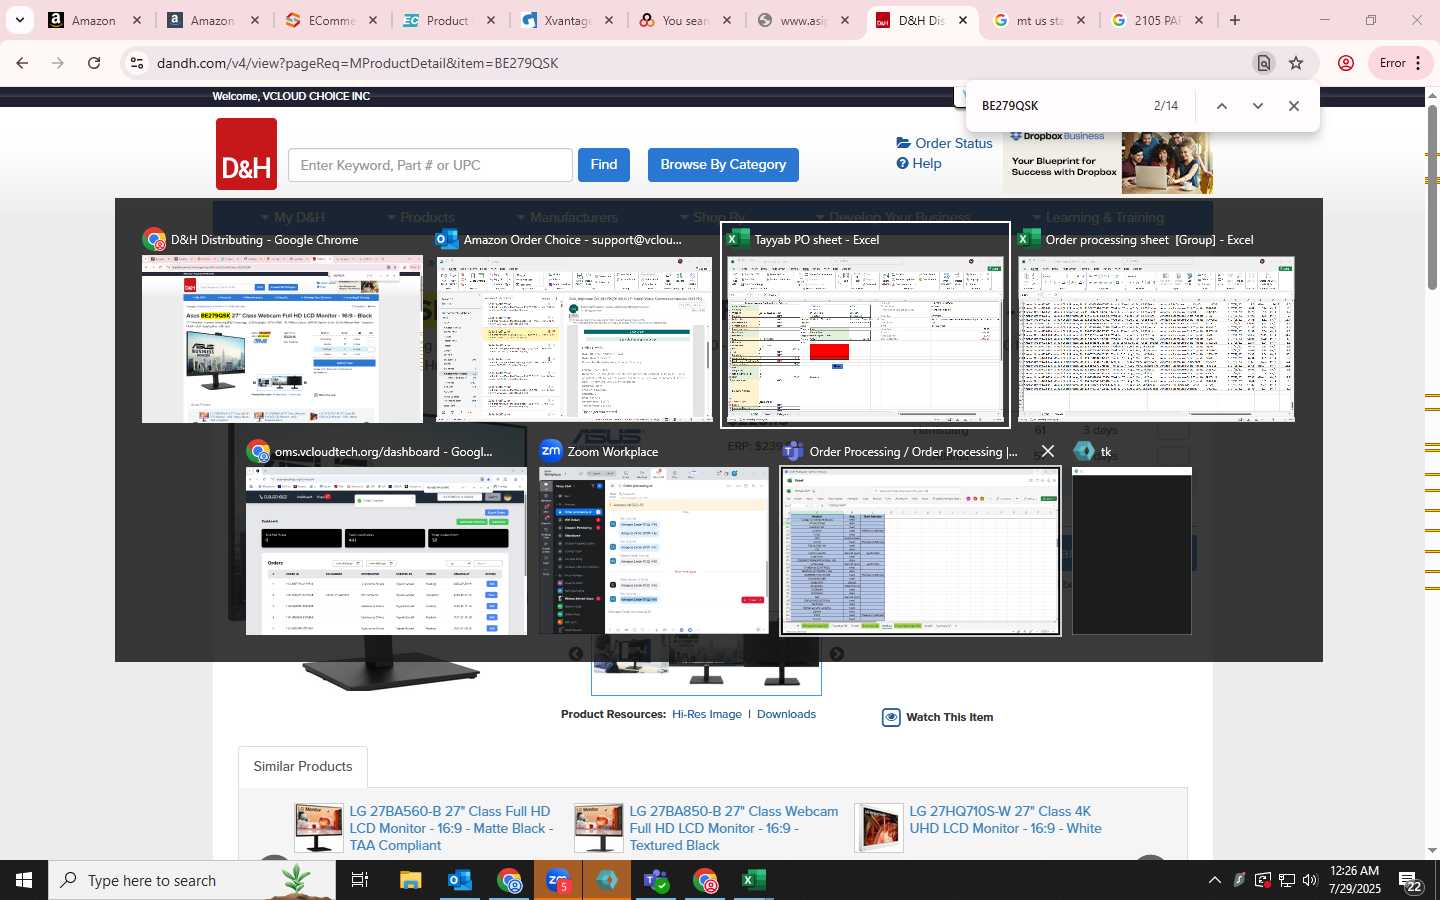Image resolution: width=1440 pixels, height=900 pixels.
Task: Select the D&H Distributing Google Chrome window thumbnail
Action: click(x=282, y=339)
